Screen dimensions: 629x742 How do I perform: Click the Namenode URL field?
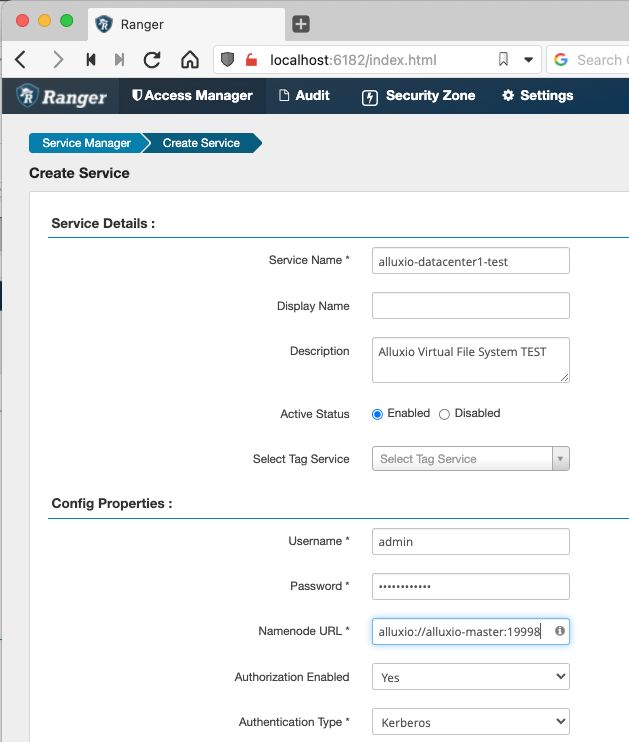tap(470, 631)
